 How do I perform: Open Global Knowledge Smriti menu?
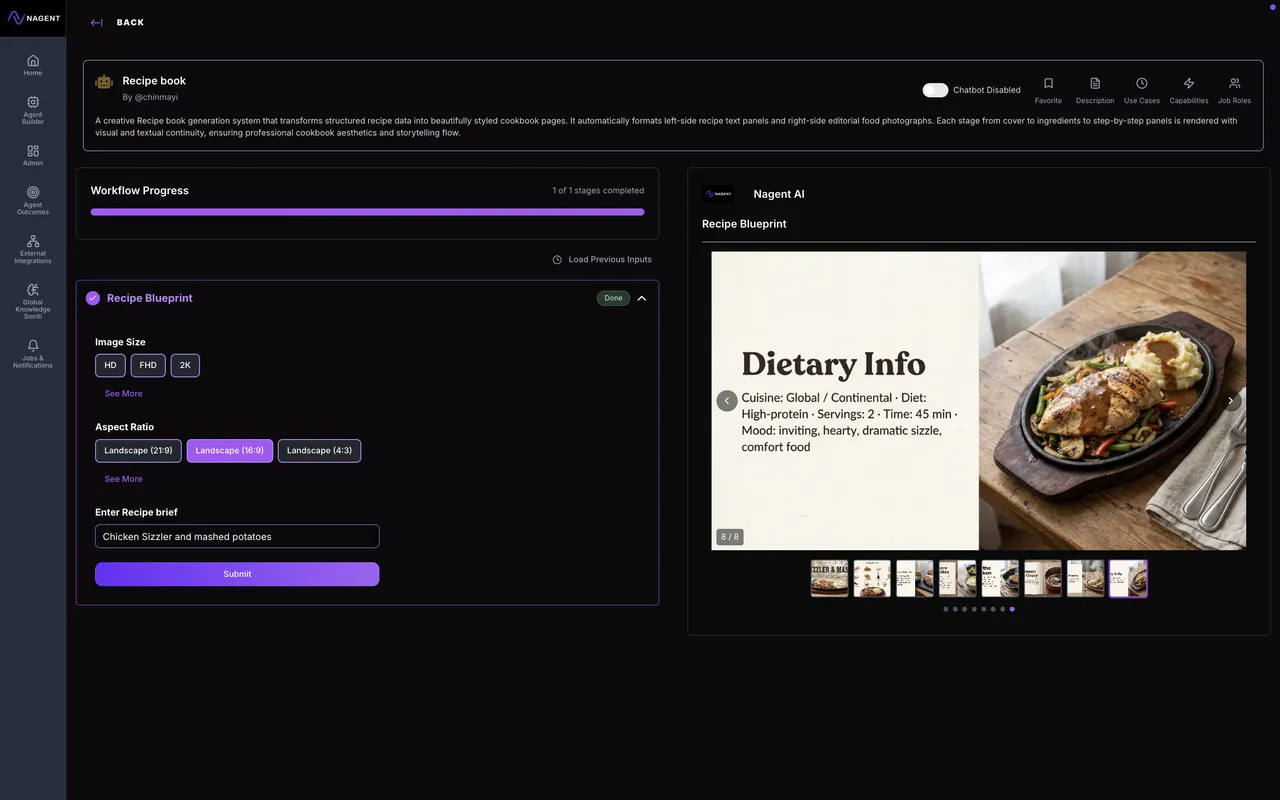click(33, 297)
